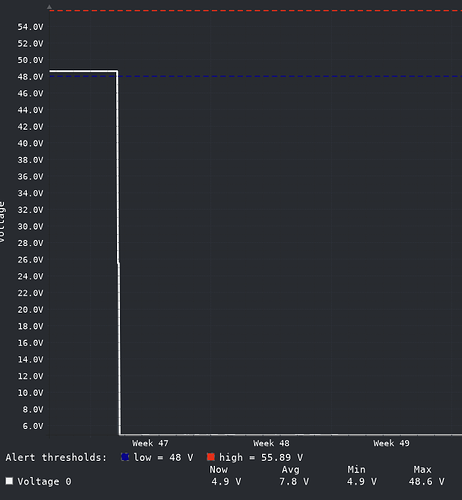Image resolution: width=462 pixels, height=500 pixels.
Task: Click the red dashed high threshold line
Action: [x=255, y=11]
